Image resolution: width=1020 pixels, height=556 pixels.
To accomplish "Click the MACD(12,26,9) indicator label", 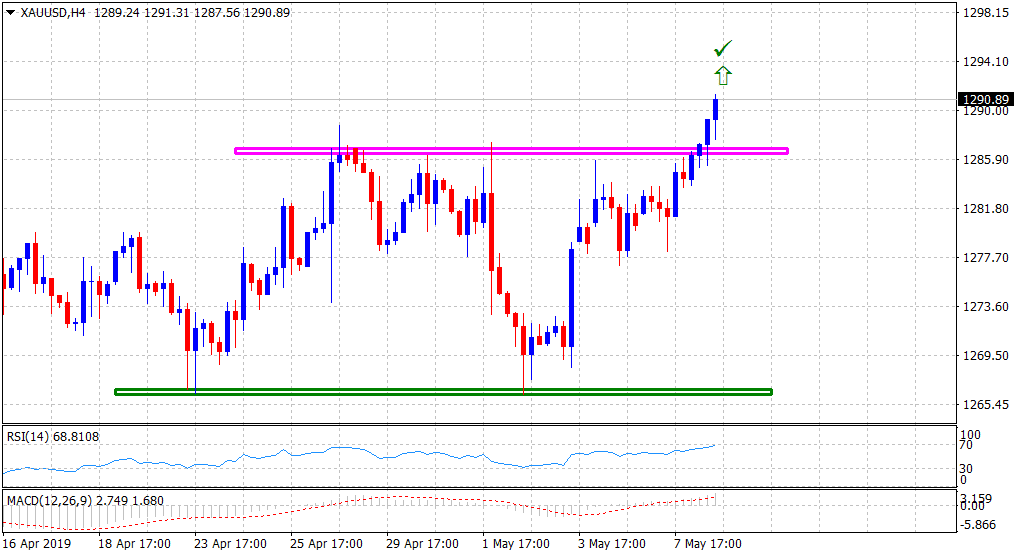I will (x=52, y=500).
